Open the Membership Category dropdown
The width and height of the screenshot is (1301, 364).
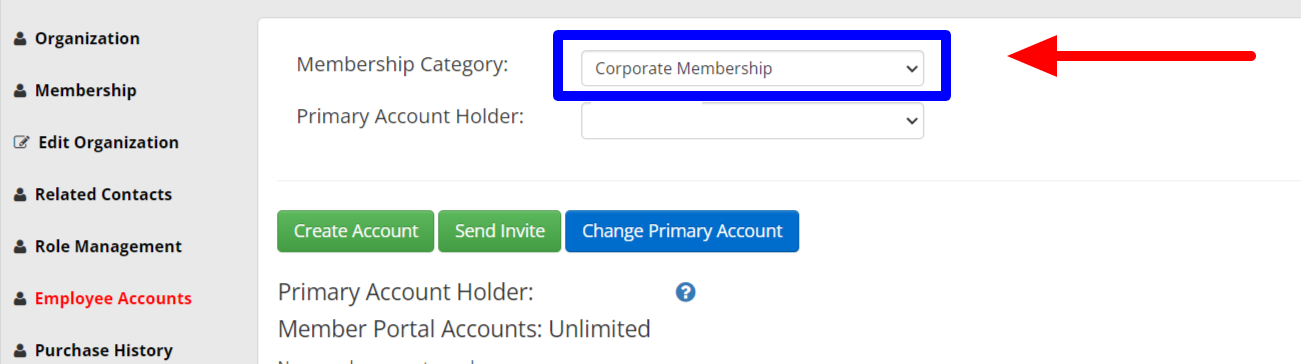click(752, 68)
